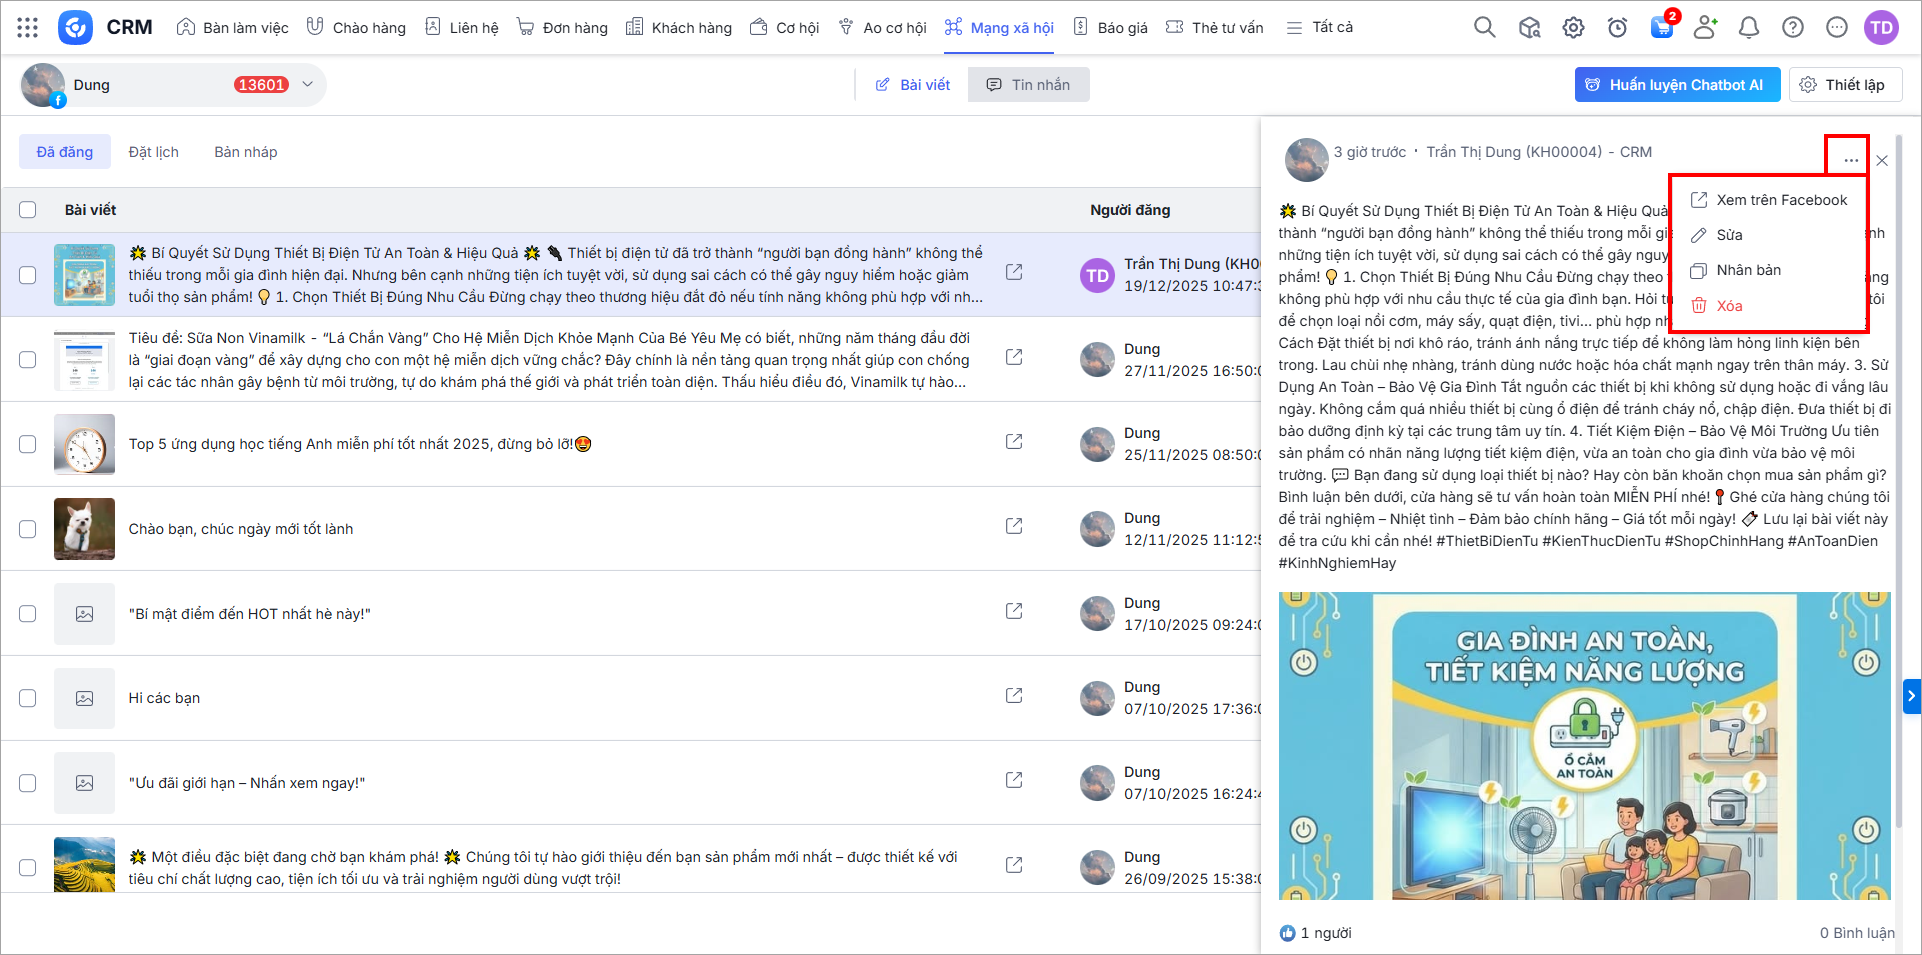
Task: Click the search magnifier icon in header
Action: (1485, 27)
